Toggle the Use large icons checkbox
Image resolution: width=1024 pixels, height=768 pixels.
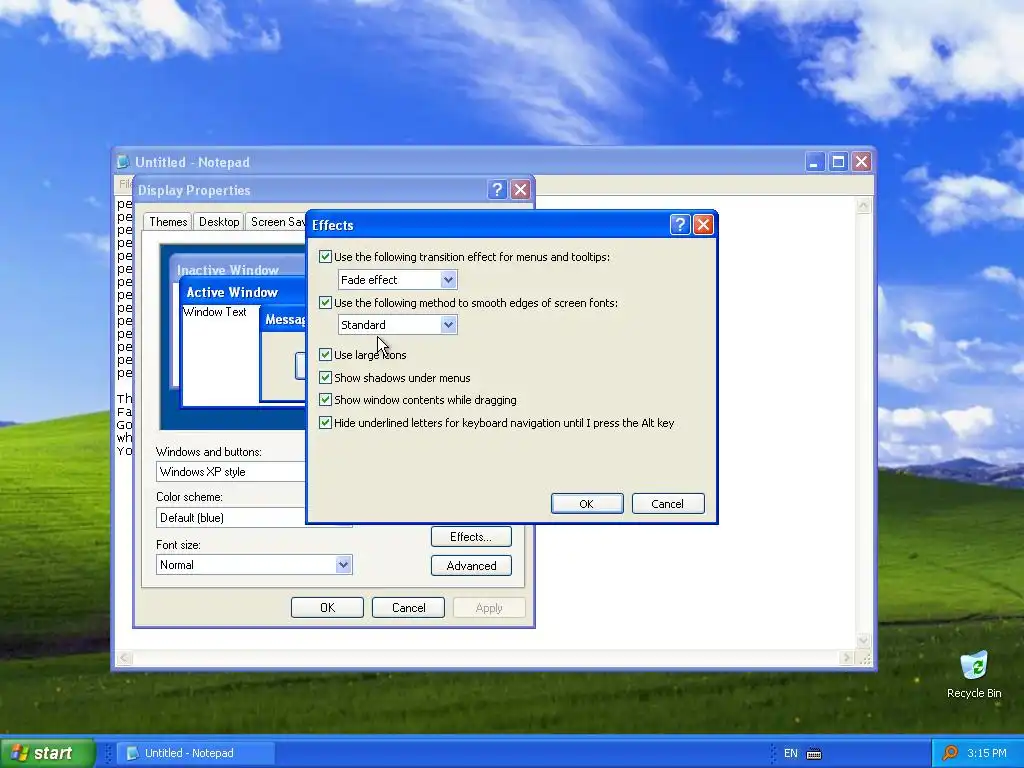325,355
